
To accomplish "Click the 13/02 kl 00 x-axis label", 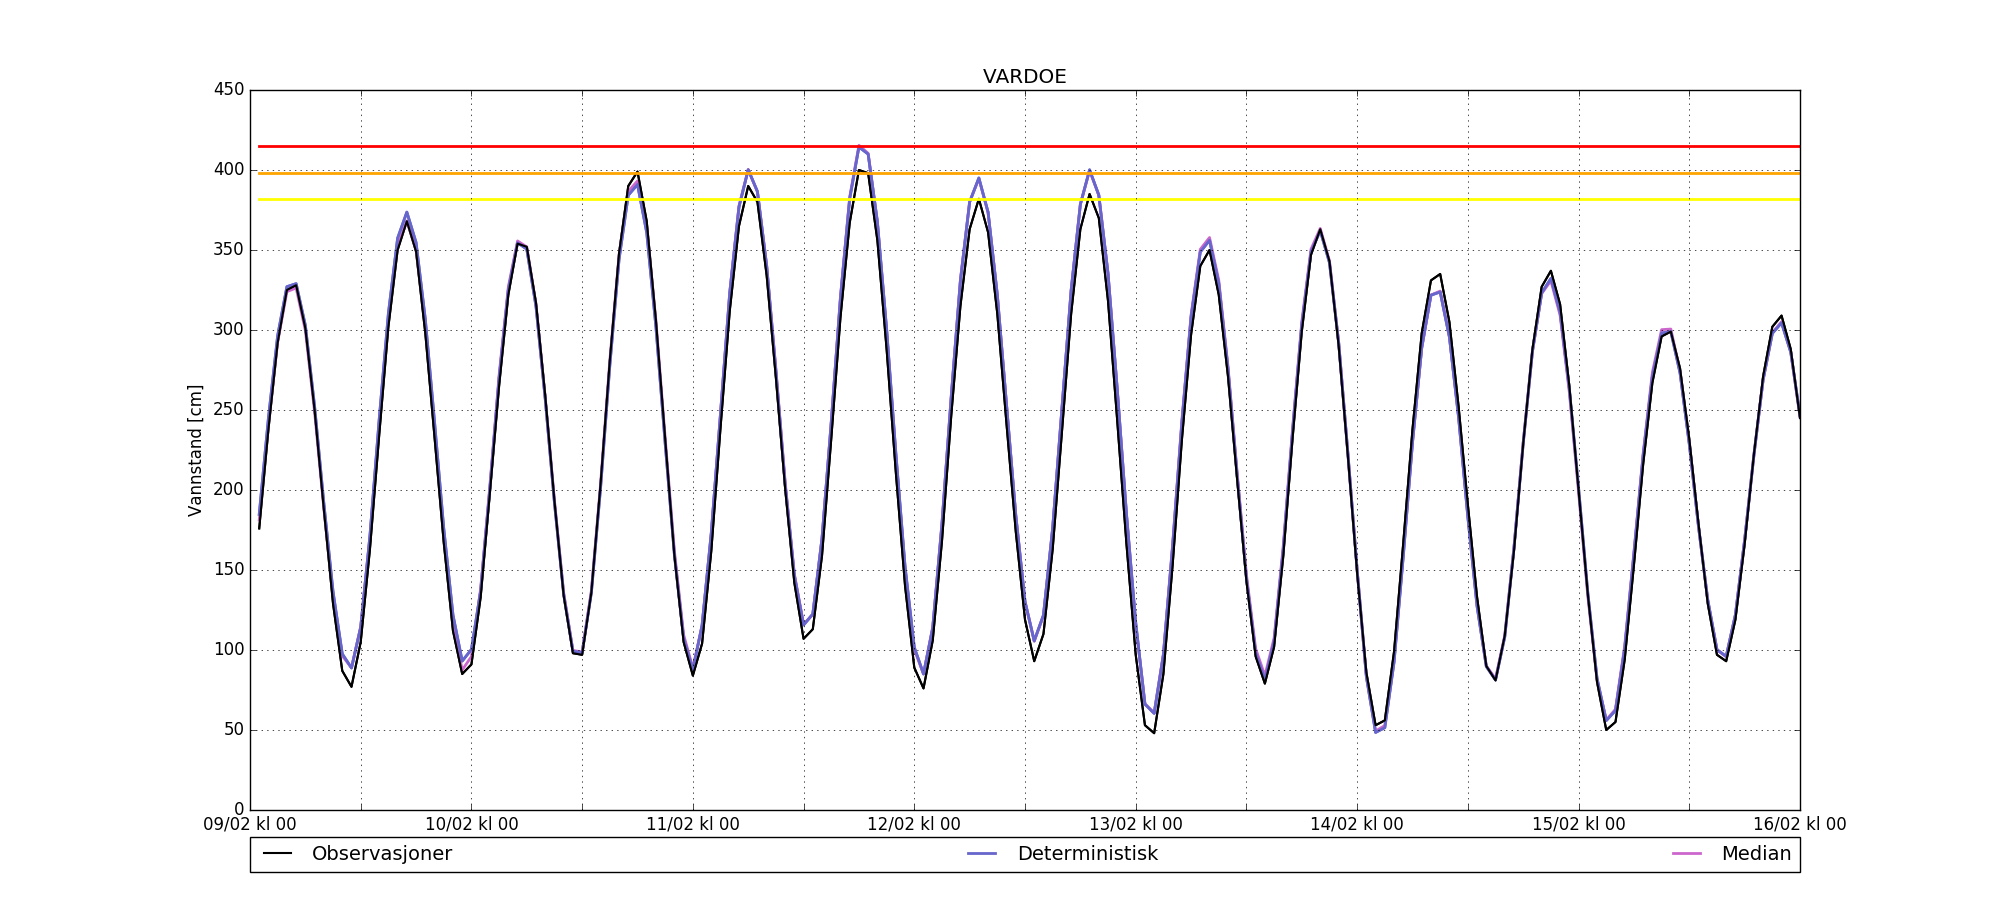I will (x=1136, y=825).
